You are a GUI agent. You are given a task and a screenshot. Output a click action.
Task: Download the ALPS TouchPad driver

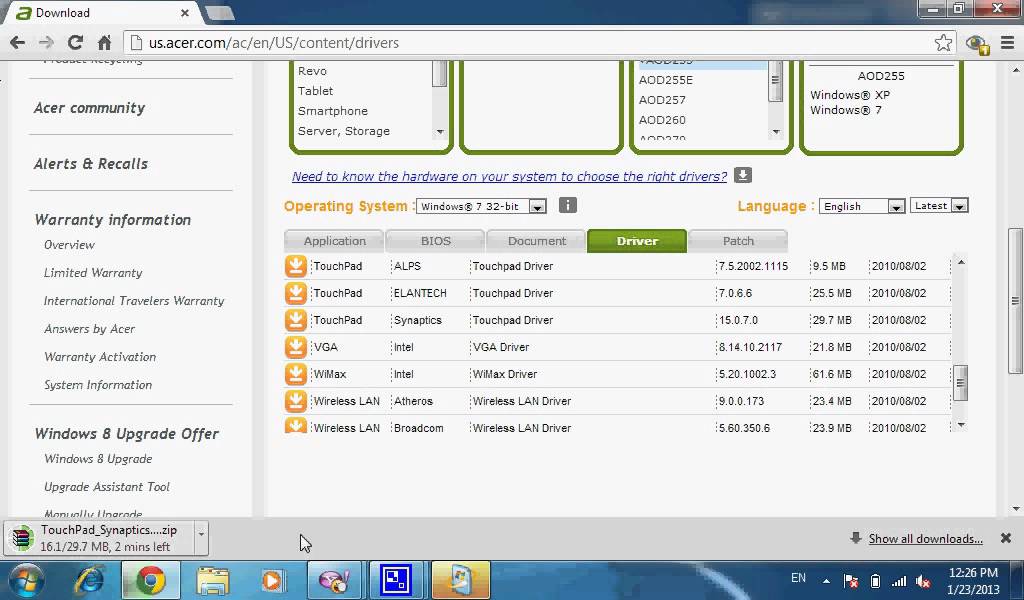pos(295,266)
